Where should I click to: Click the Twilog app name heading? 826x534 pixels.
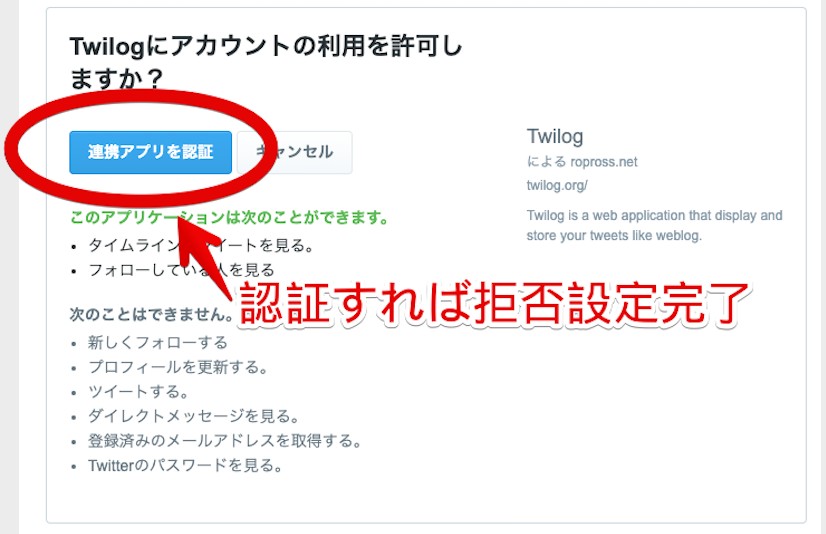click(x=555, y=136)
